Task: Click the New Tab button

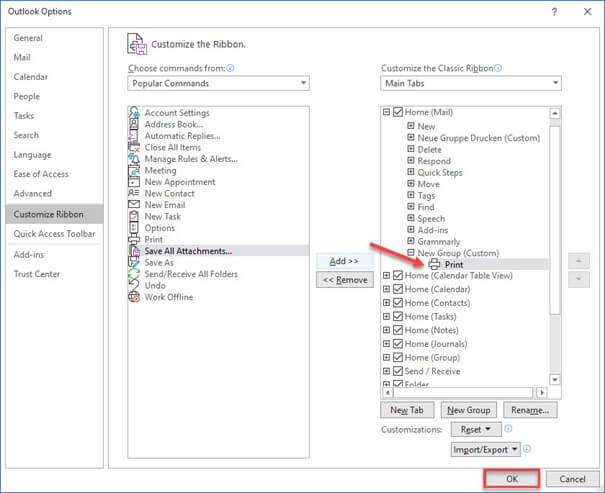Action: click(x=407, y=410)
